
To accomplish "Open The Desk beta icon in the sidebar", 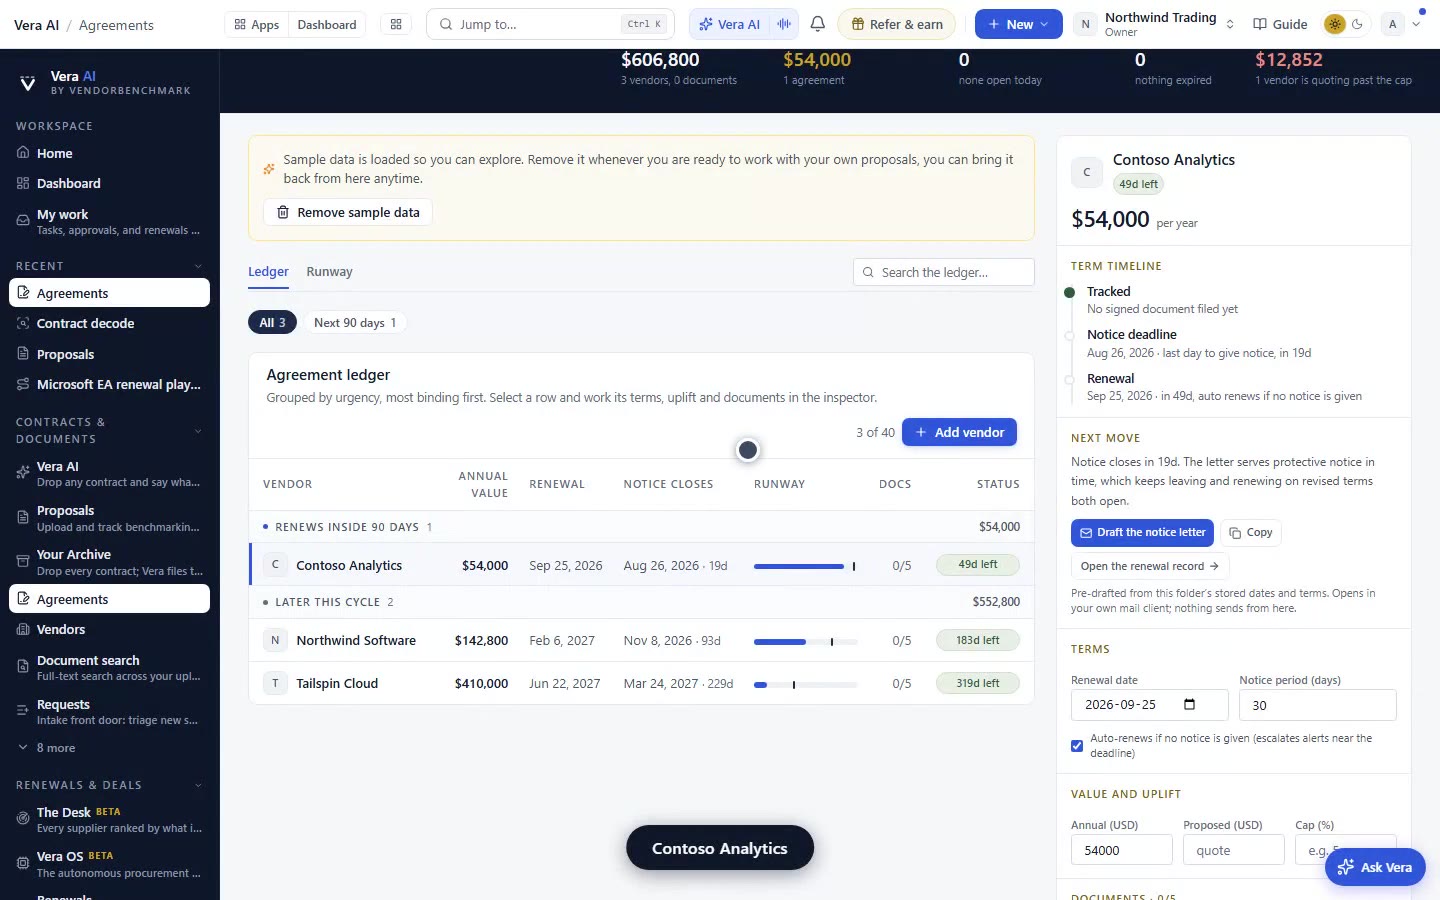I will [x=23, y=819].
